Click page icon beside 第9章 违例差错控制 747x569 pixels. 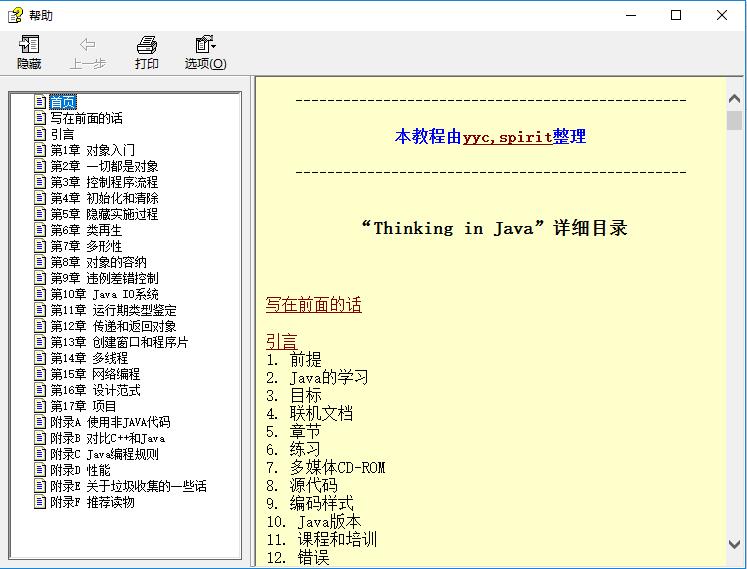coord(40,277)
